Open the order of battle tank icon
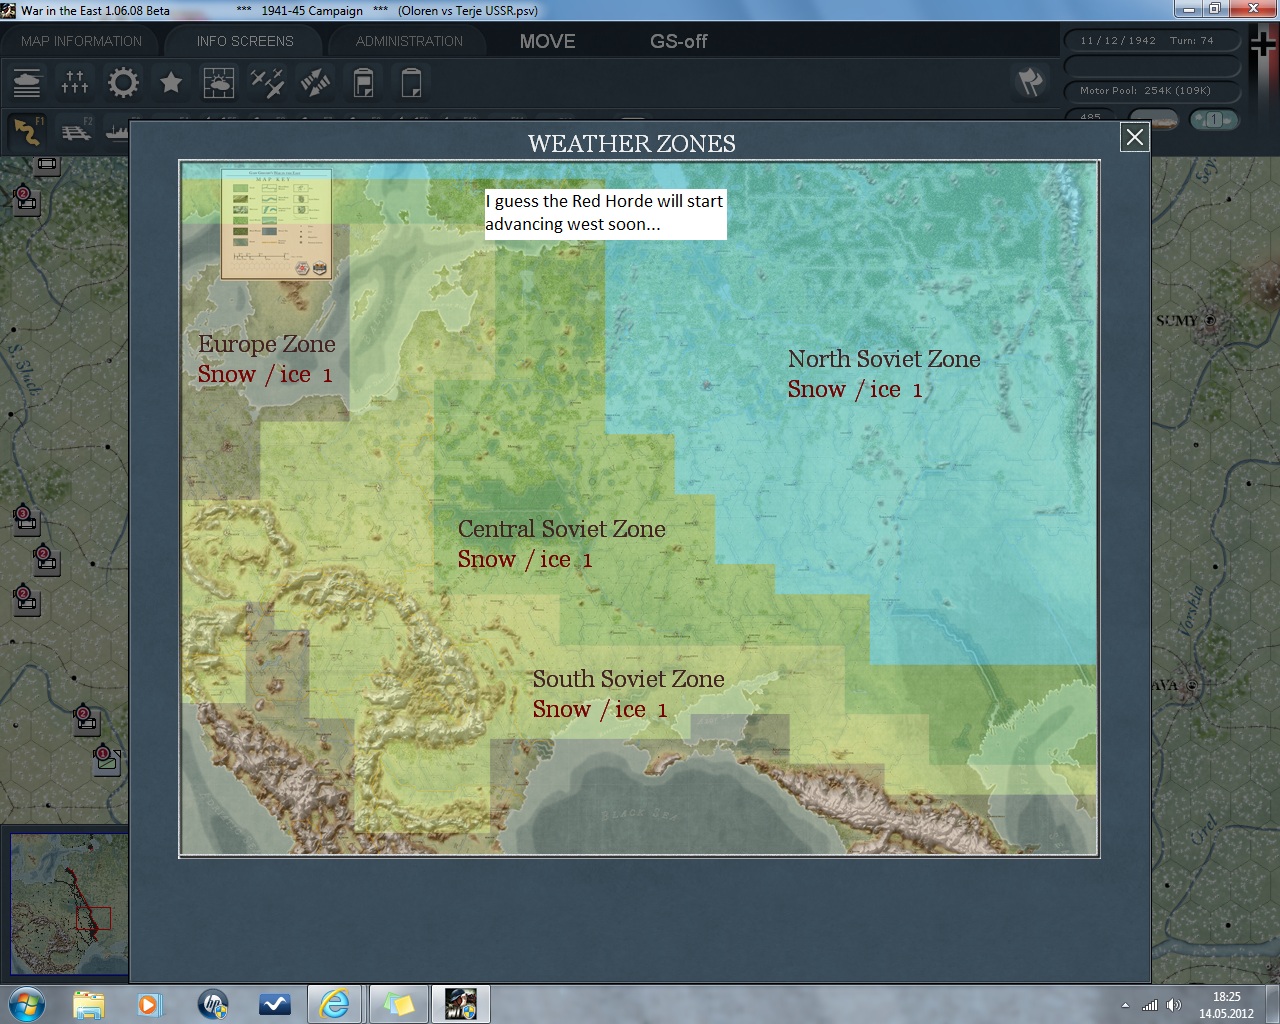Screen dimensions: 1280x1024 pyautogui.click(x=27, y=82)
